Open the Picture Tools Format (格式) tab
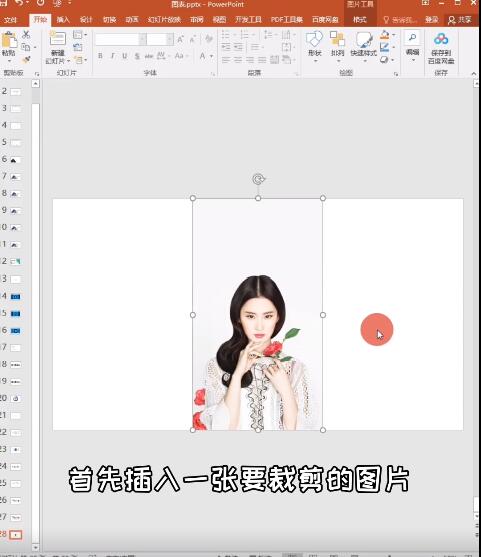The height and width of the screenshot is (557, 481). 360,20
